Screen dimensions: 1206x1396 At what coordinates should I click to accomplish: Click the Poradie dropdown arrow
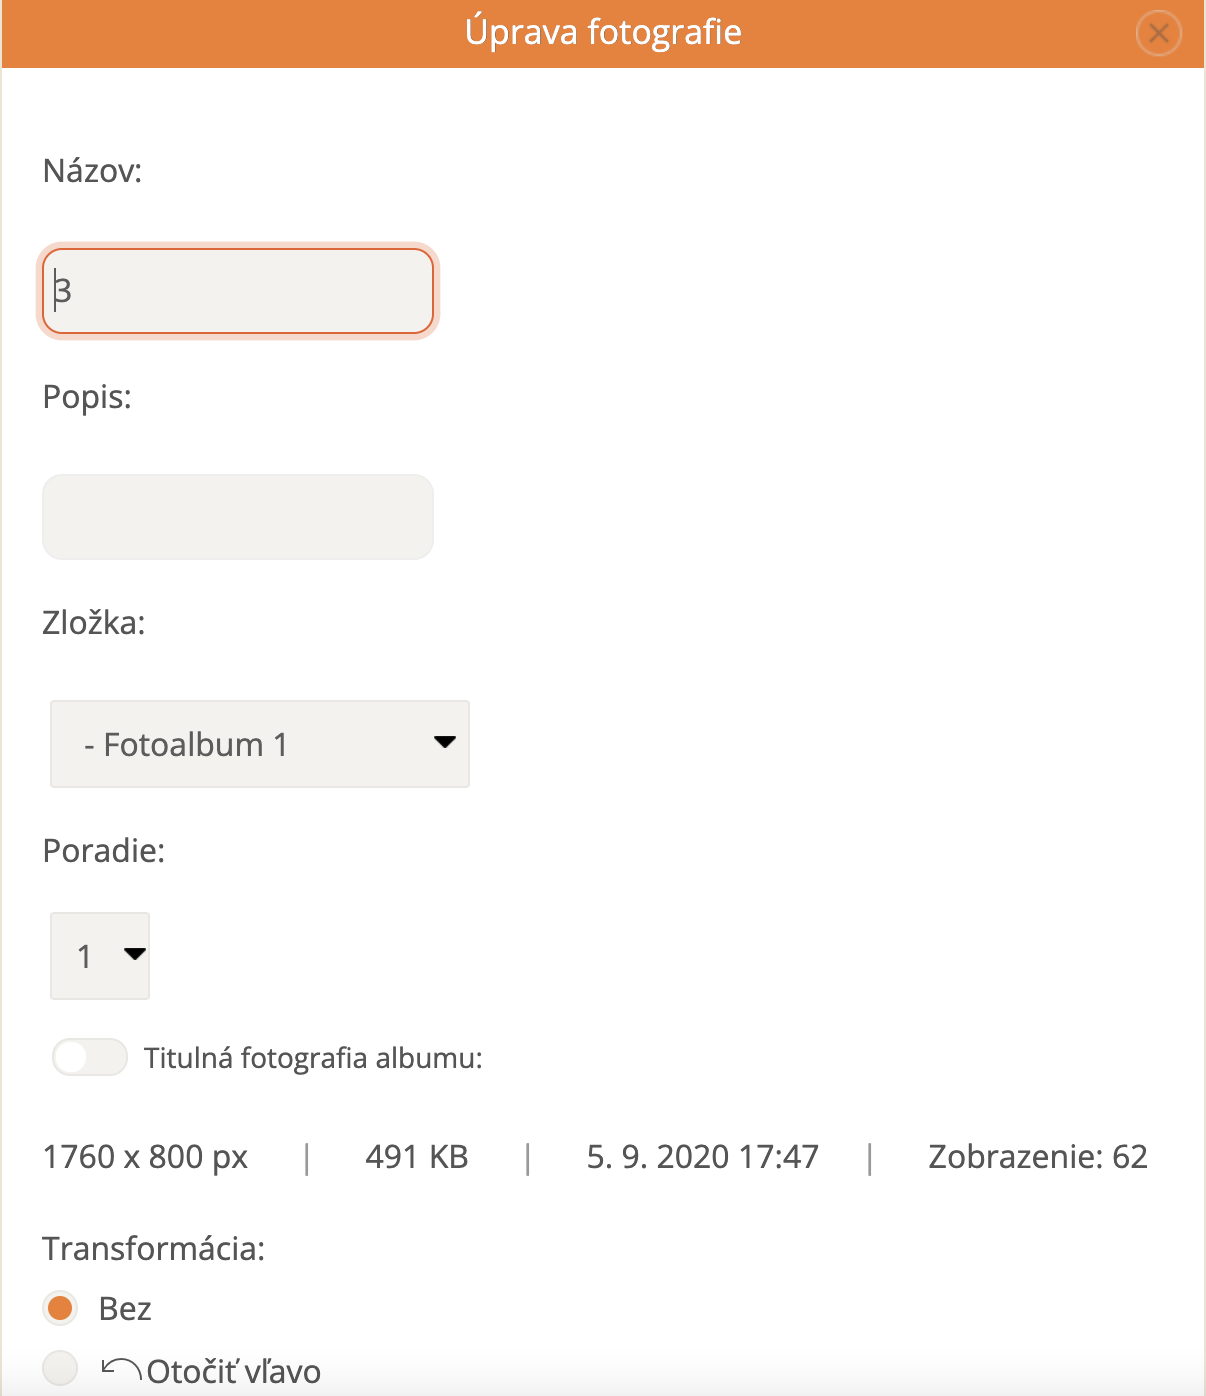(135, 954)
